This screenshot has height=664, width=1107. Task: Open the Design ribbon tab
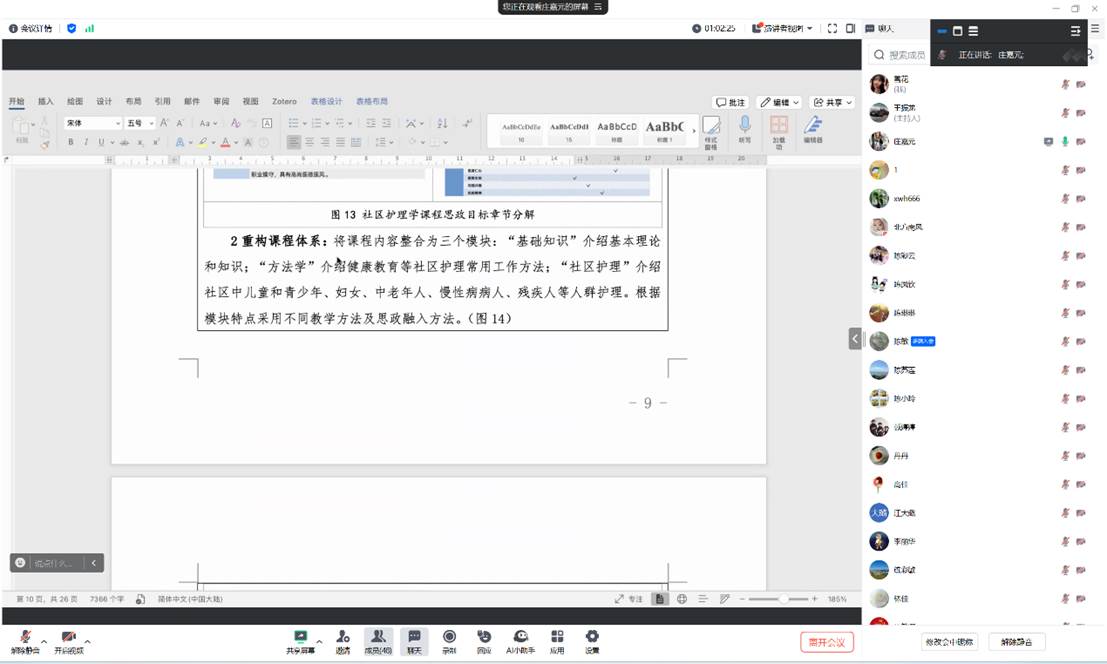[104, 102]
